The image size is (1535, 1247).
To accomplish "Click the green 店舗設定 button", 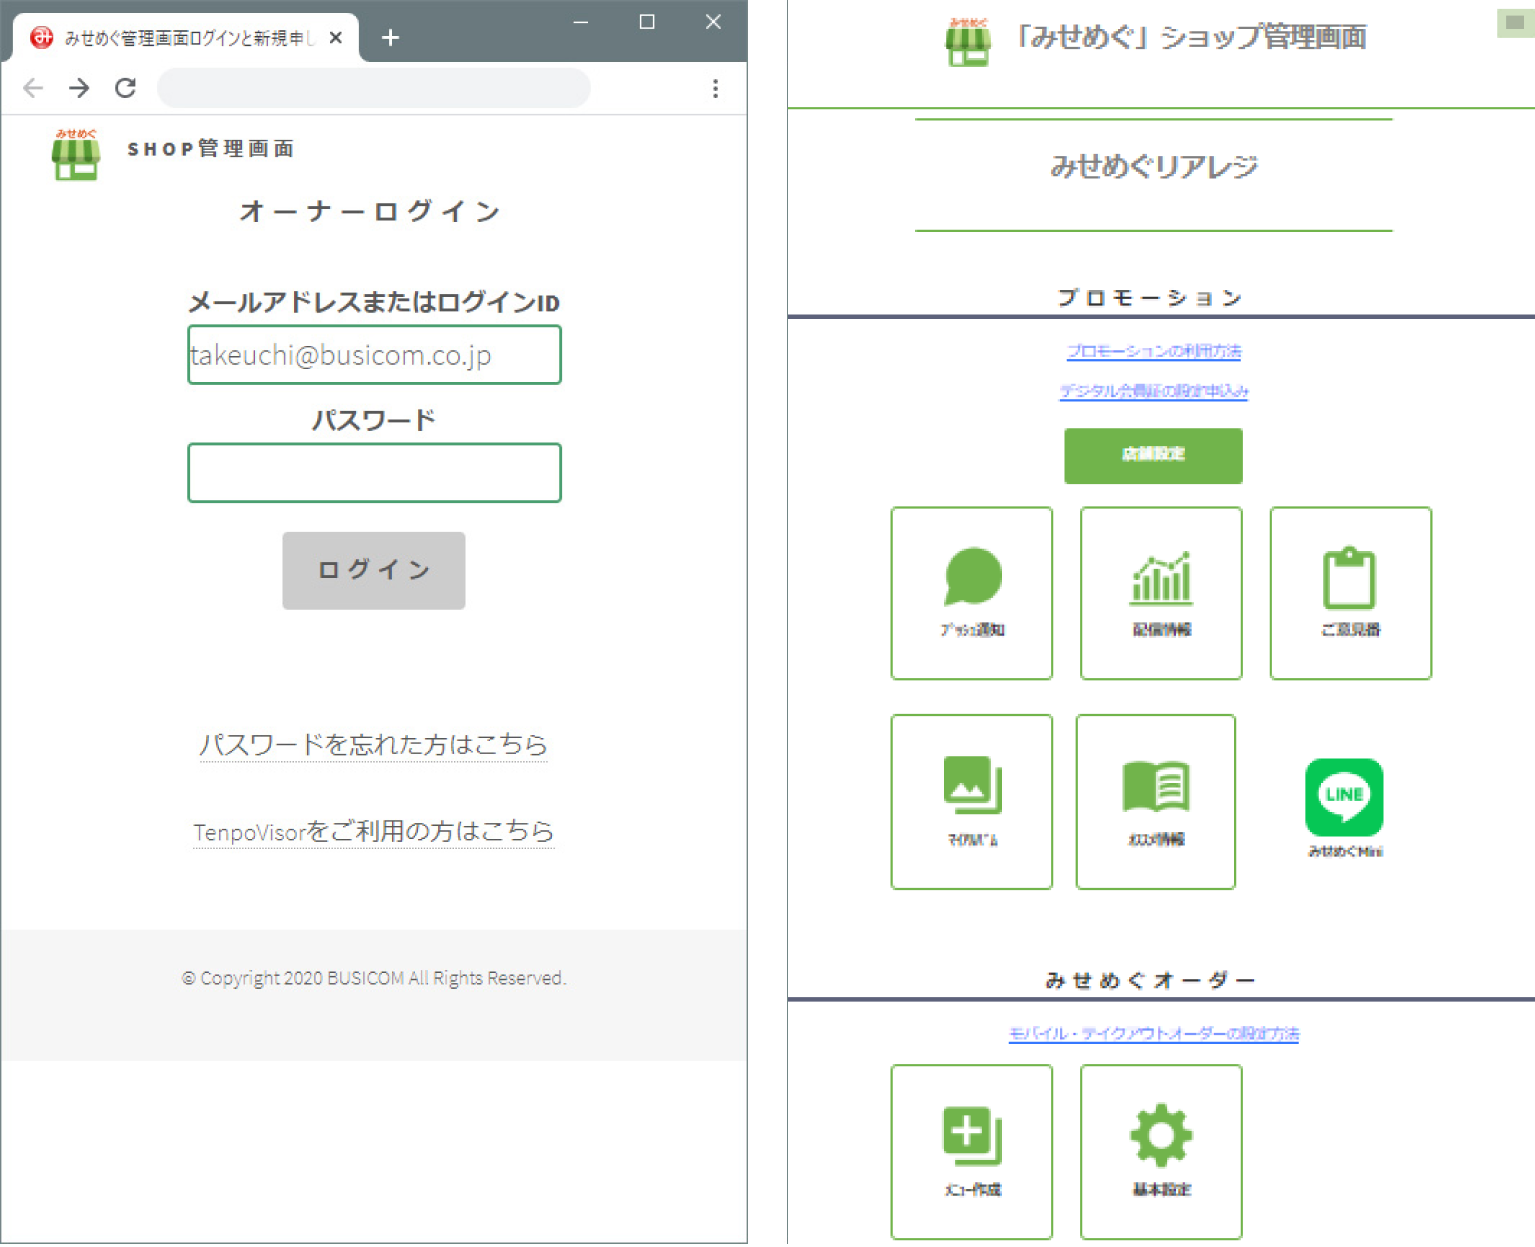I will (x=1153, y=455).
